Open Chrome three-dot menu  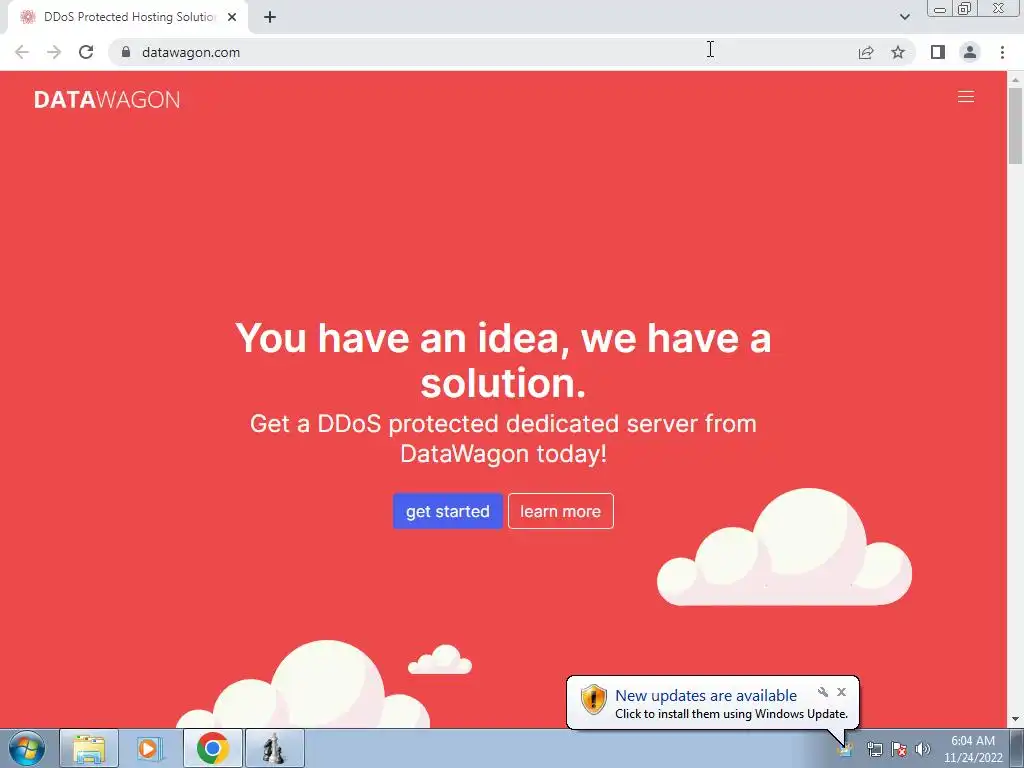(x=1002, y=52)
